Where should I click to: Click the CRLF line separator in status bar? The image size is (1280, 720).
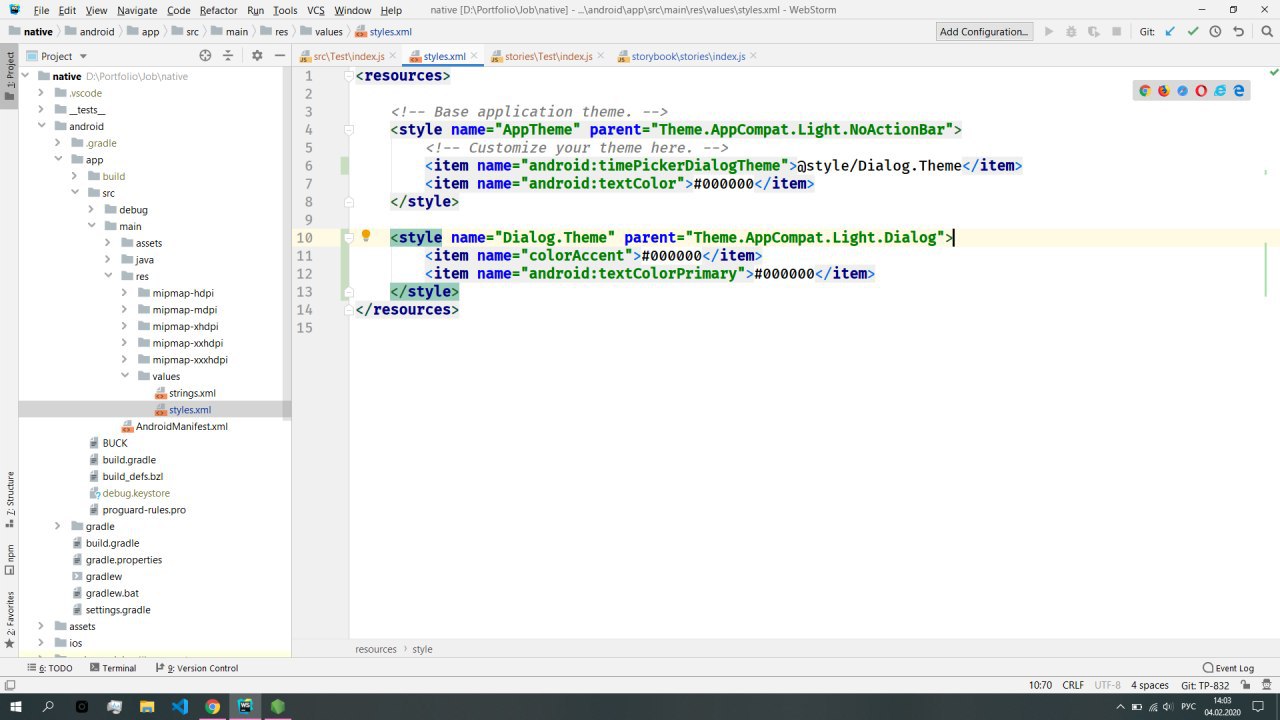[x=1073, y=685]
